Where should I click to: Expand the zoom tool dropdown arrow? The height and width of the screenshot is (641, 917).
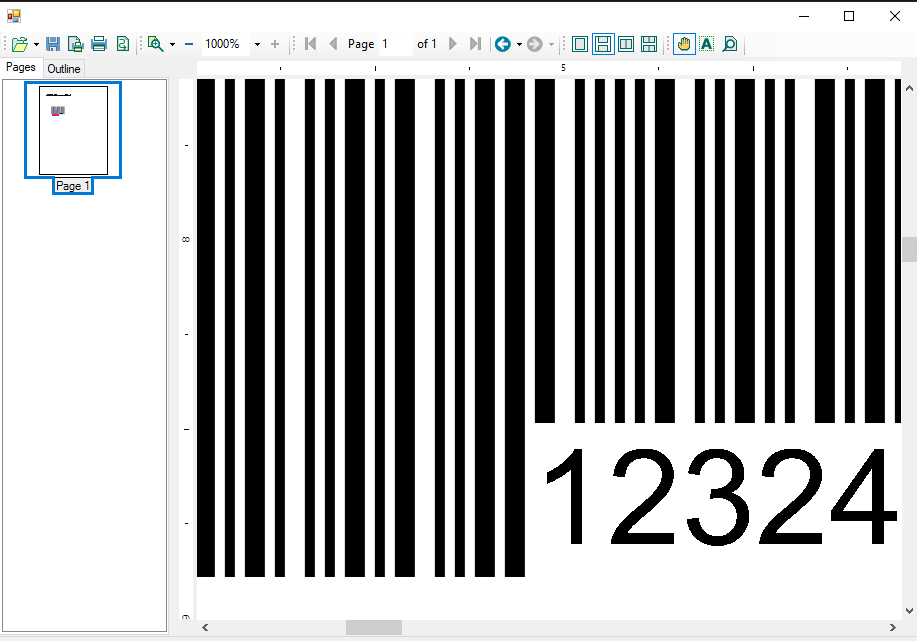click(x=173, y=44)
